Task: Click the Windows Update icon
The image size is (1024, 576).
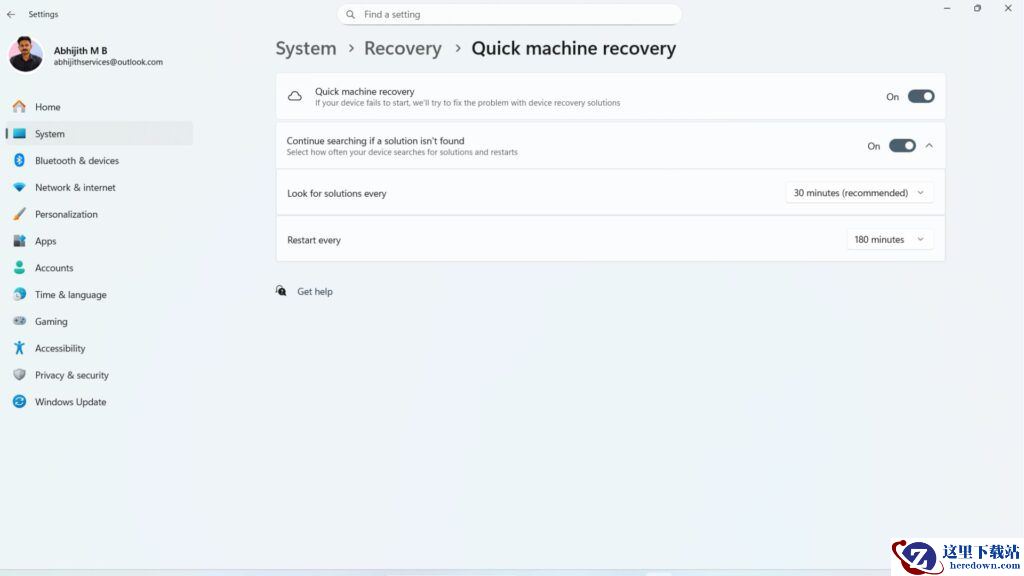Action: point(19,402)
